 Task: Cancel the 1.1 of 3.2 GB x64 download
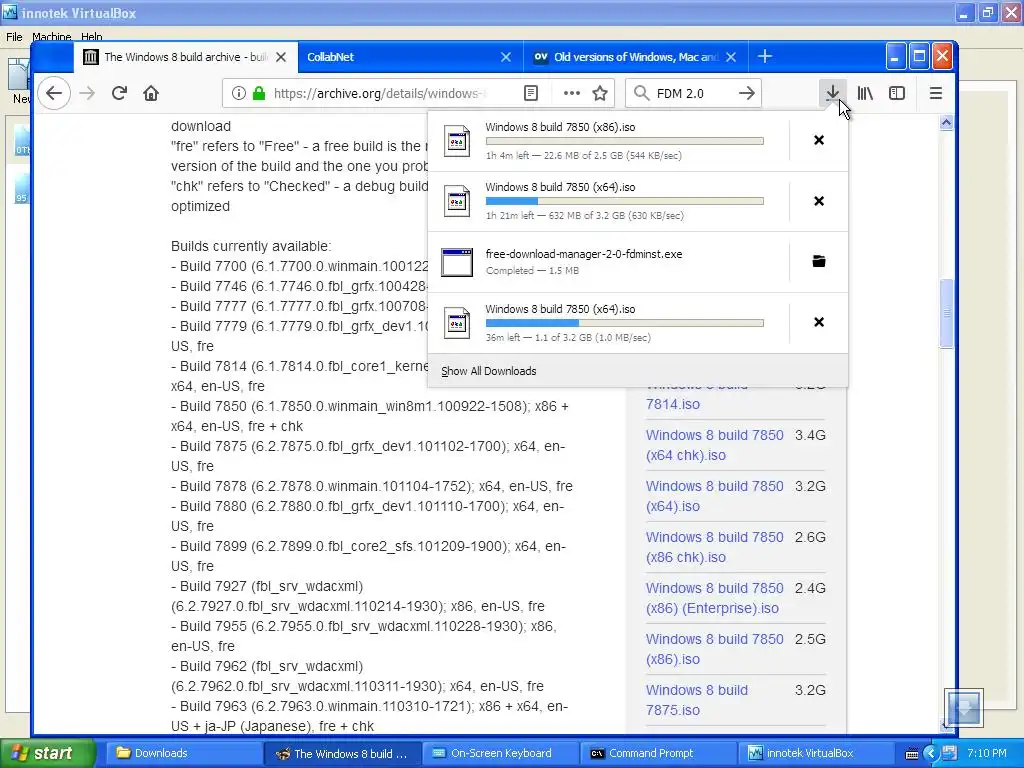click(819, 322)
